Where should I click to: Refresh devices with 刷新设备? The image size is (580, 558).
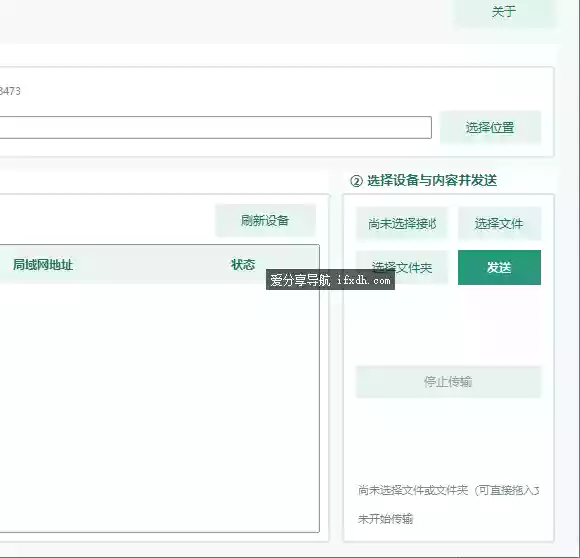click(265, 220)
